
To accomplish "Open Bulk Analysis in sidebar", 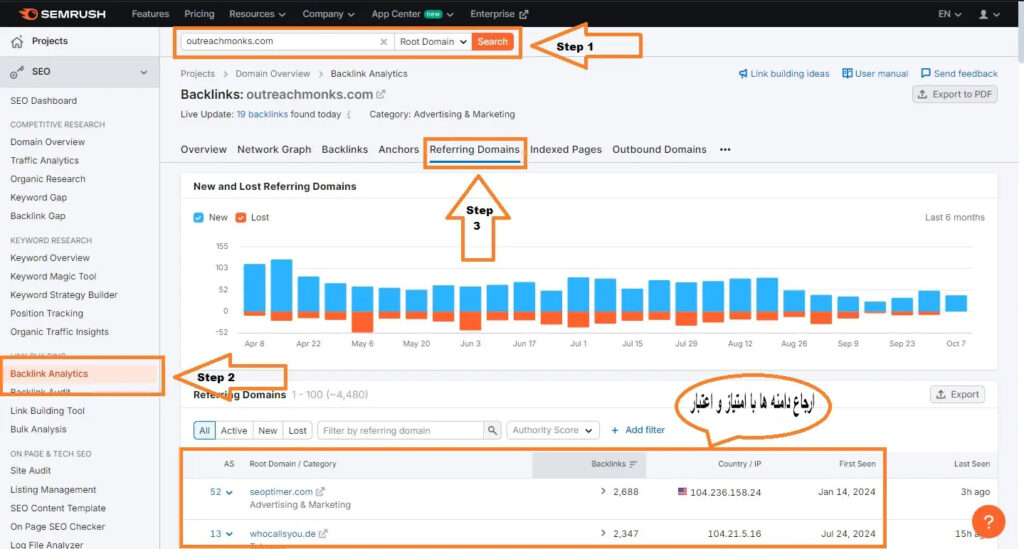I will tap(38, 430).
